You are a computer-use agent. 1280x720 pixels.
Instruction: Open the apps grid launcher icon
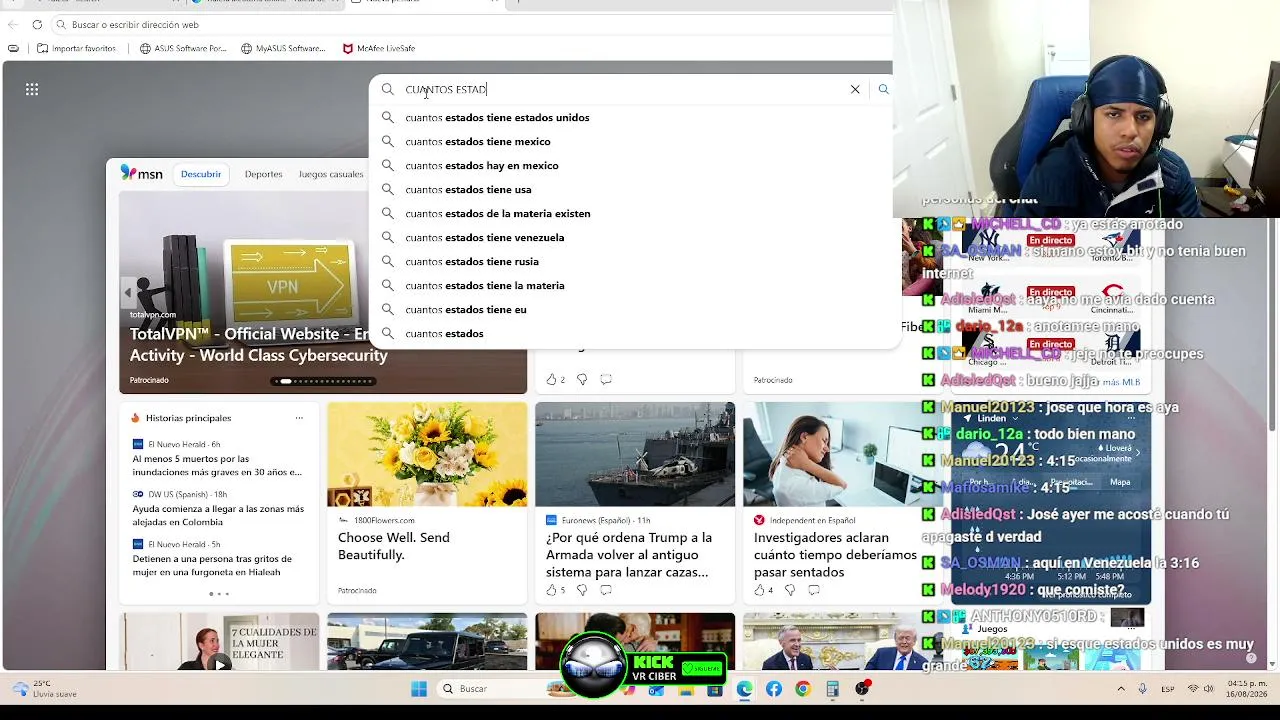pos(32,90)
